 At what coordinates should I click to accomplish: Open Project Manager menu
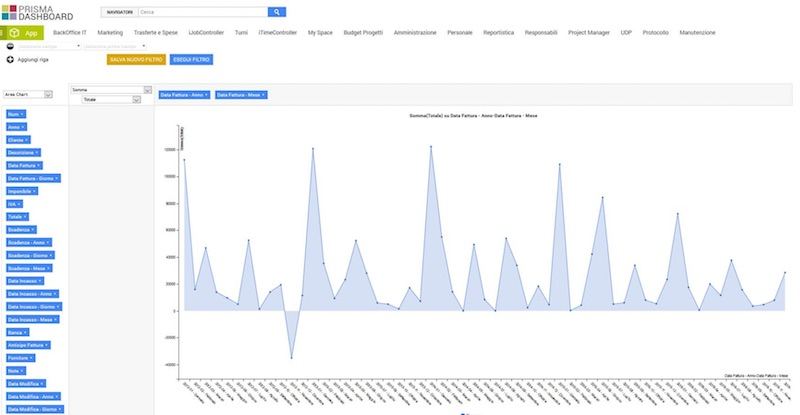[589, 33]
